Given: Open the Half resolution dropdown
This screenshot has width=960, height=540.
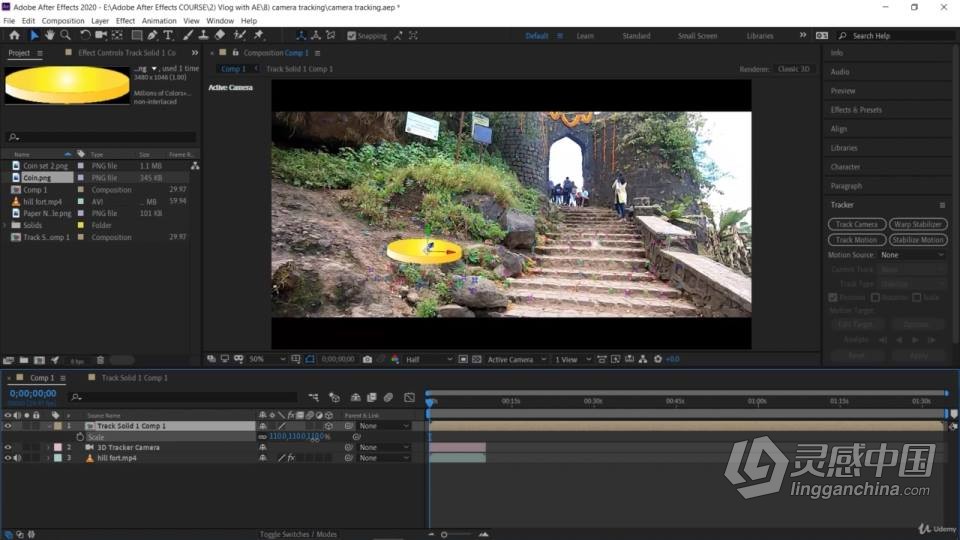Looking at the screenshot, I should click(429, 359).
